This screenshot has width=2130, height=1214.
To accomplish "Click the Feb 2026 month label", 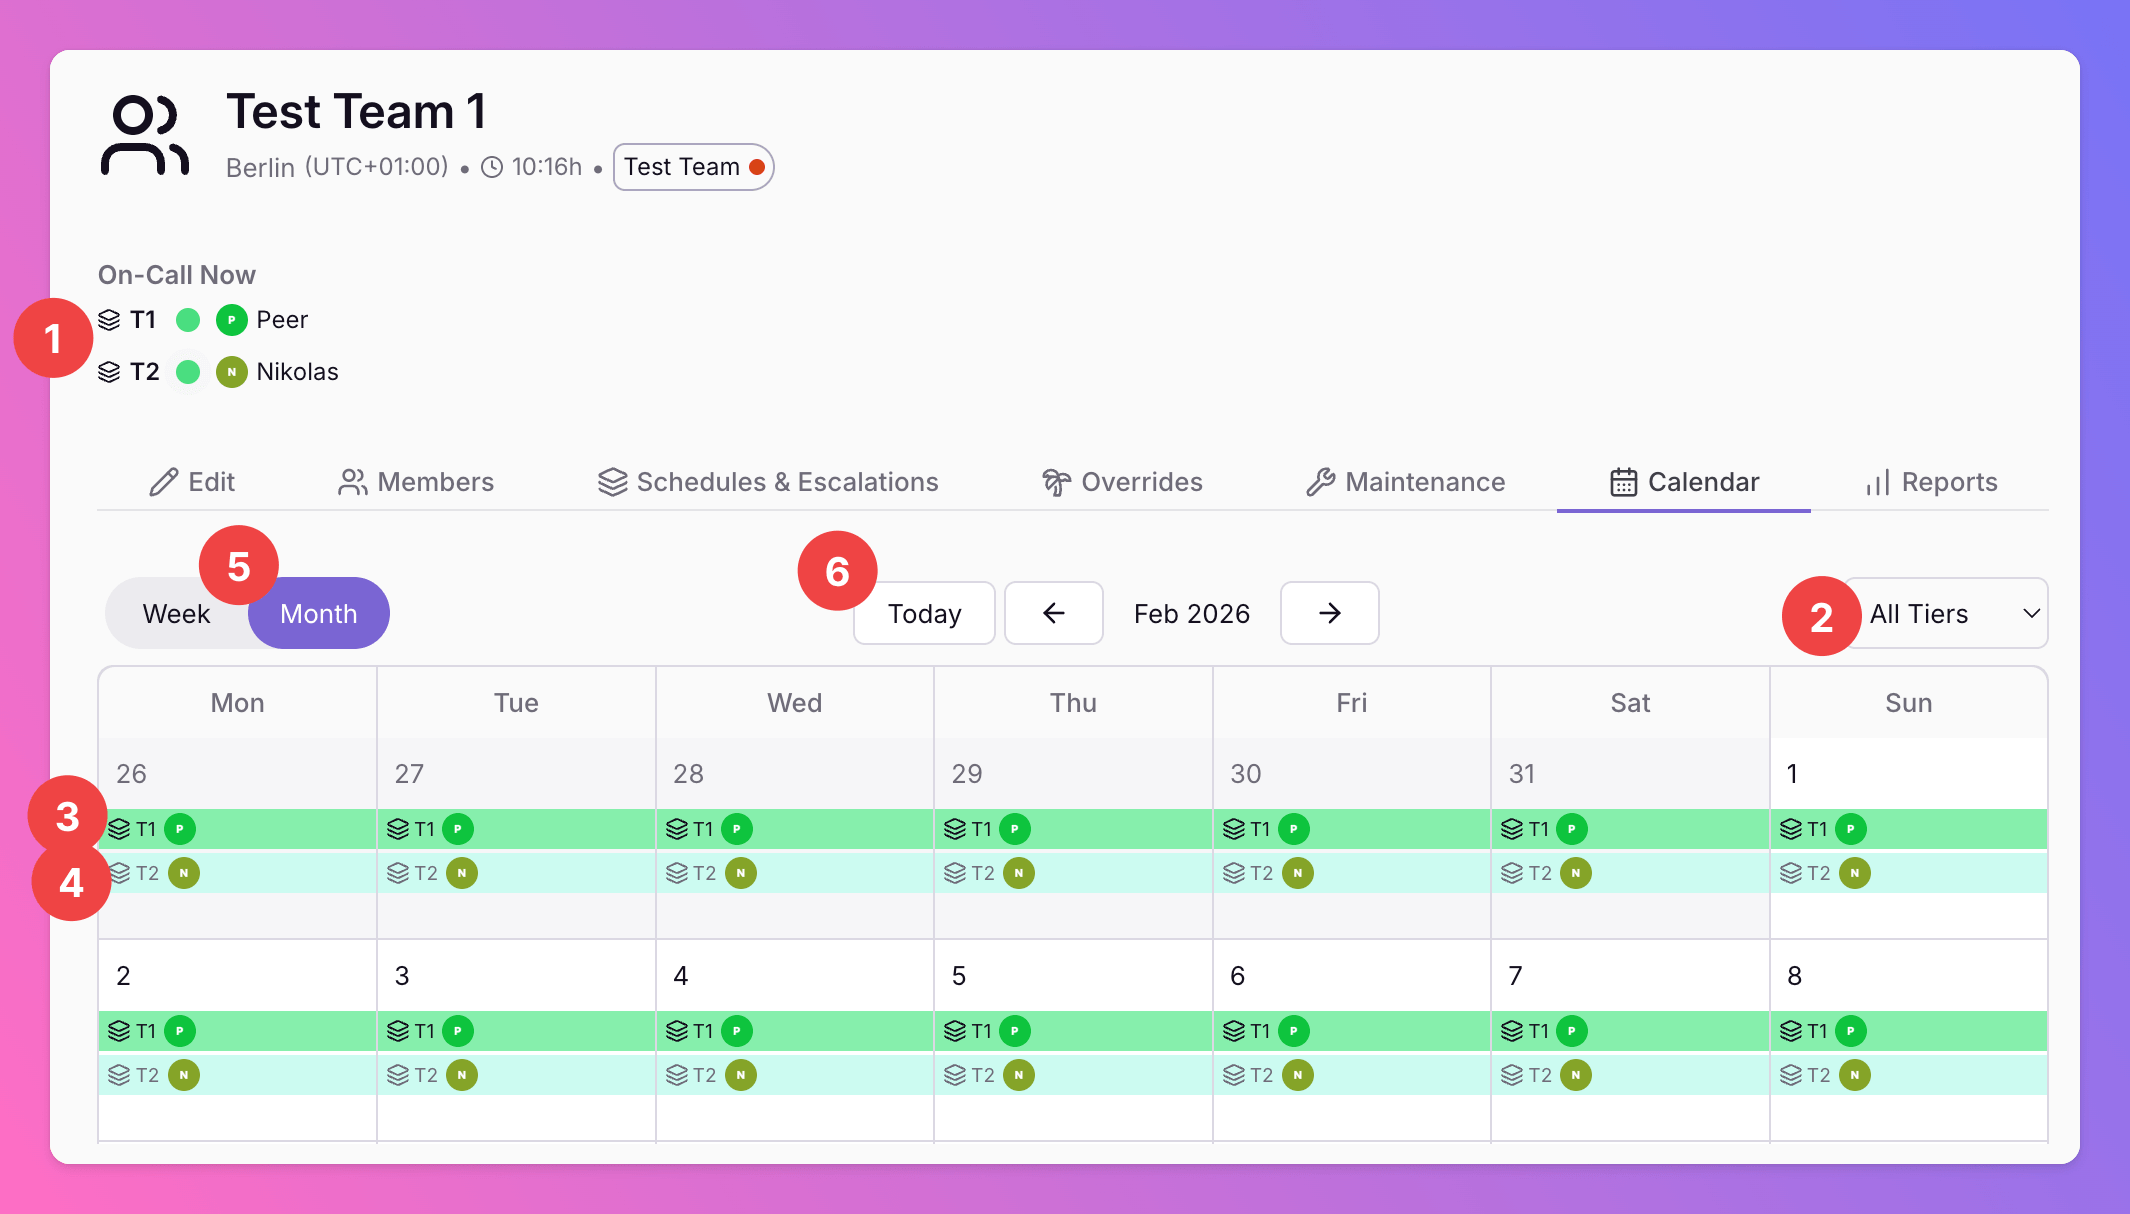I will click(1191, 614).
